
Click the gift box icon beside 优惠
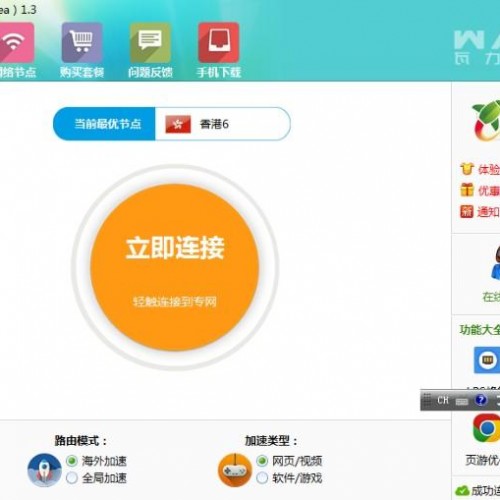click(467, 190)
